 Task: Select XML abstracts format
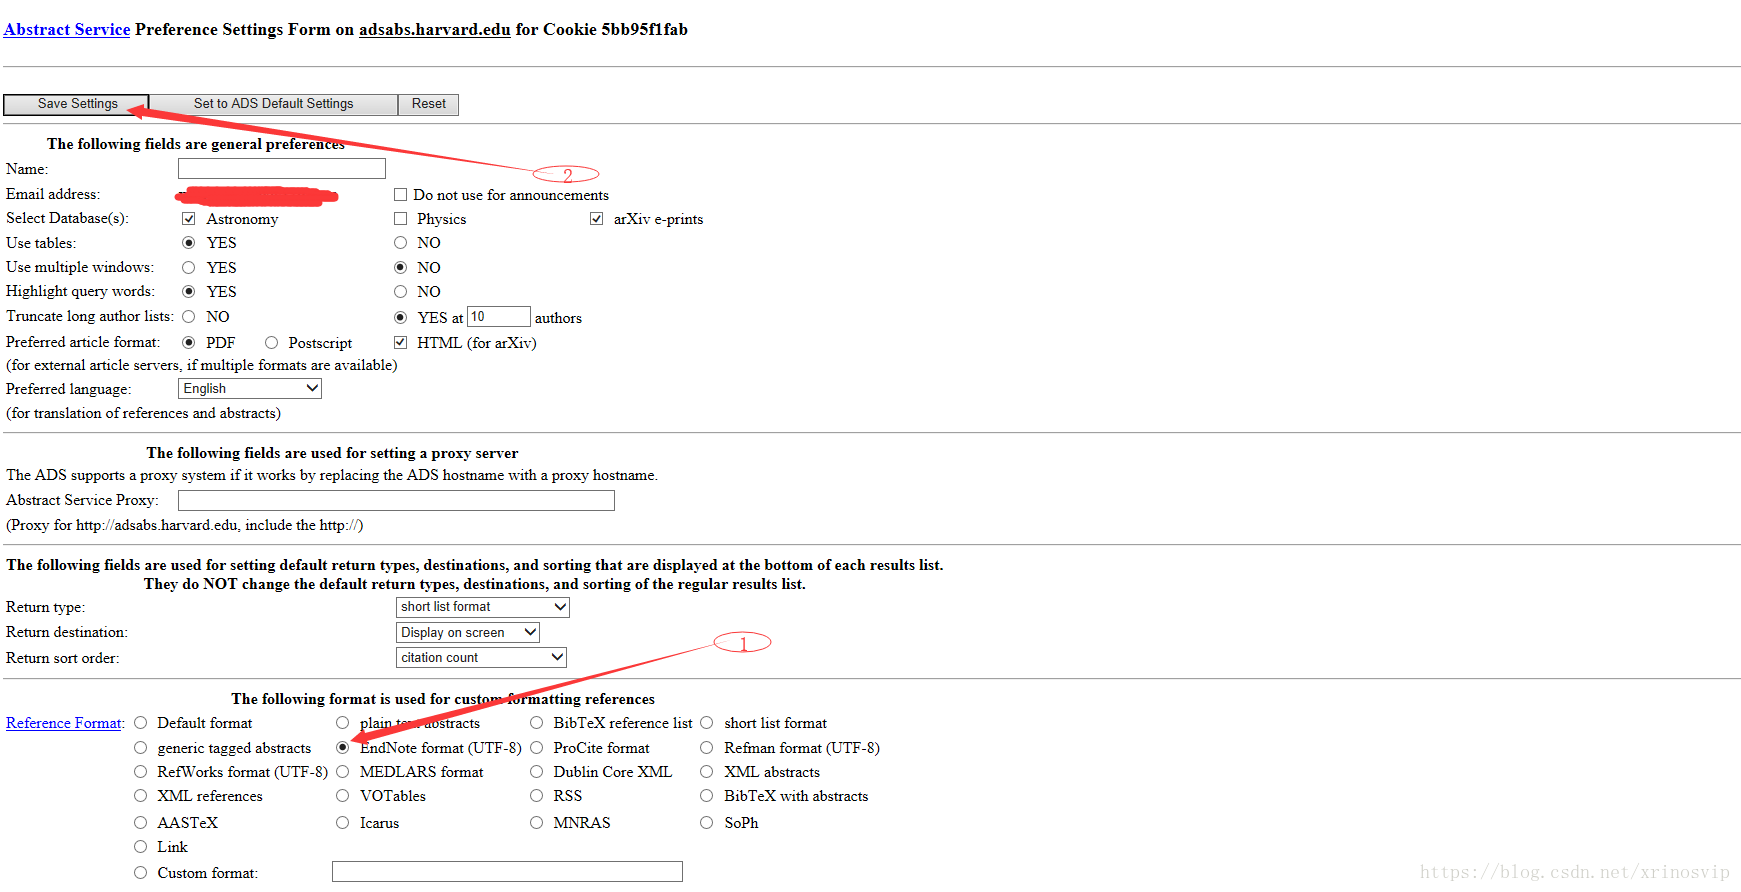coord(706,772)
